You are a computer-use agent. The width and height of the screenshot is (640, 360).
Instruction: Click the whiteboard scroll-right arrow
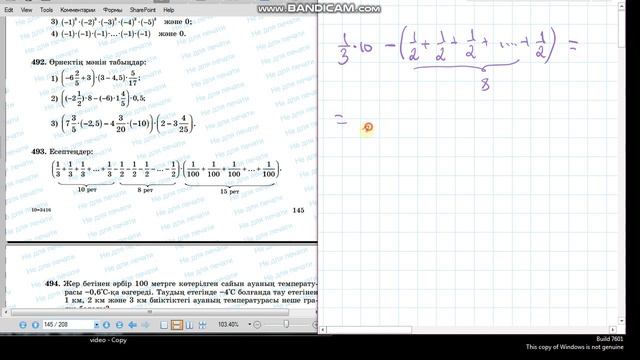point(613,329)
